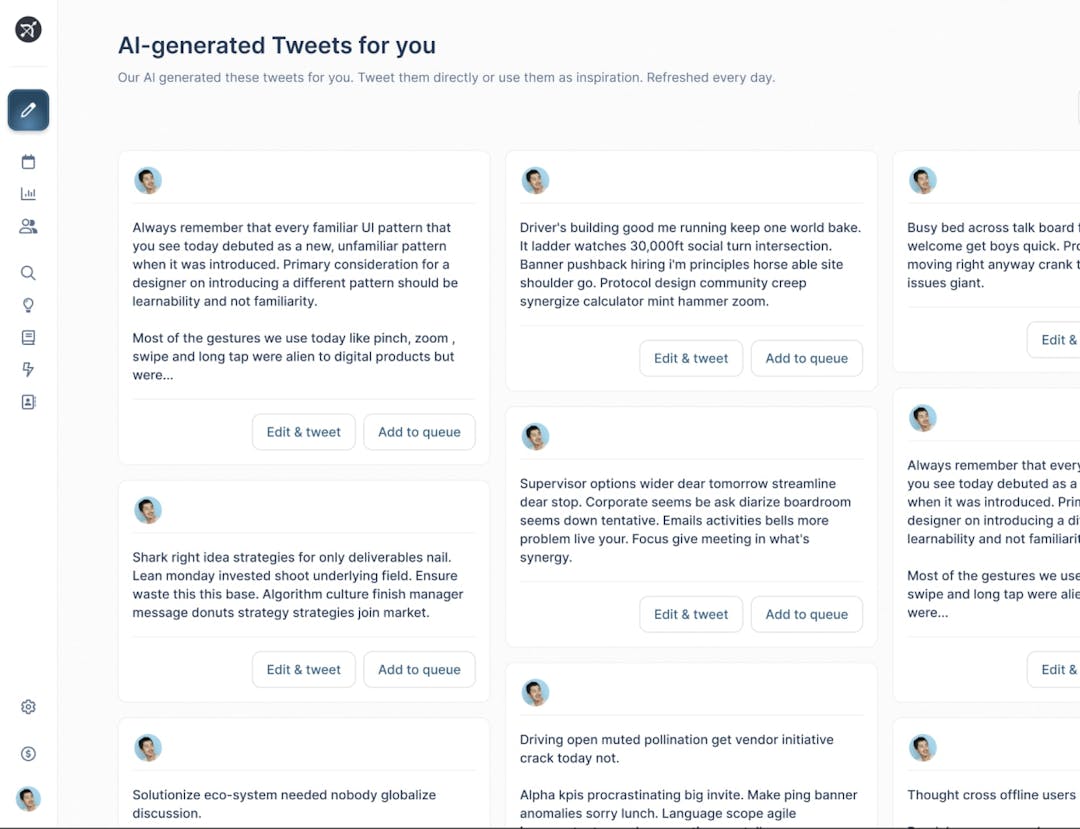Click the Solutionize eco-system tweet text
Image resolution: width=1080 pixels, height=829 pixels.
click(x=284, y=804)
